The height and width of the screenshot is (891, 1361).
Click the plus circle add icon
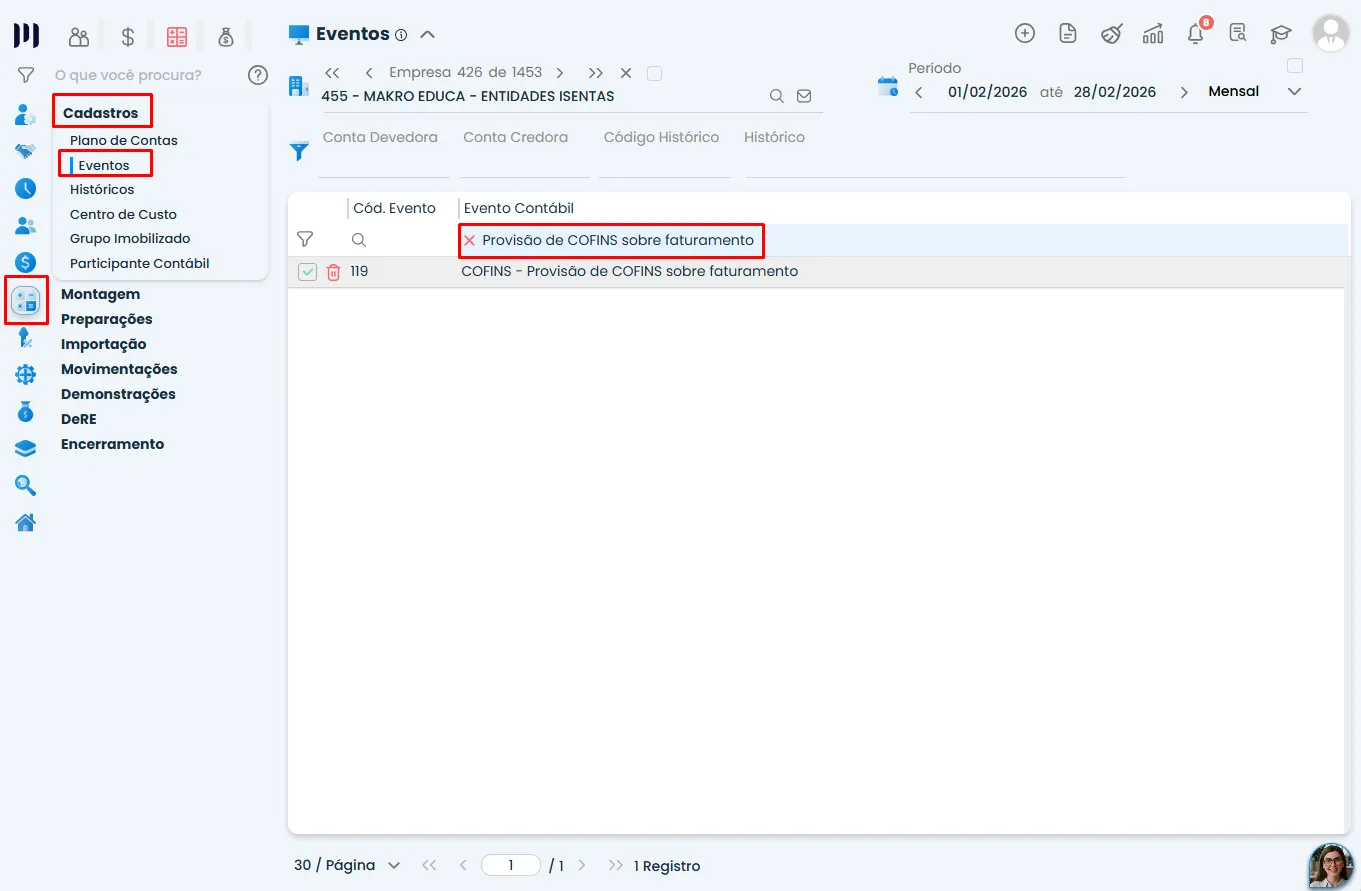(1025, 33)
